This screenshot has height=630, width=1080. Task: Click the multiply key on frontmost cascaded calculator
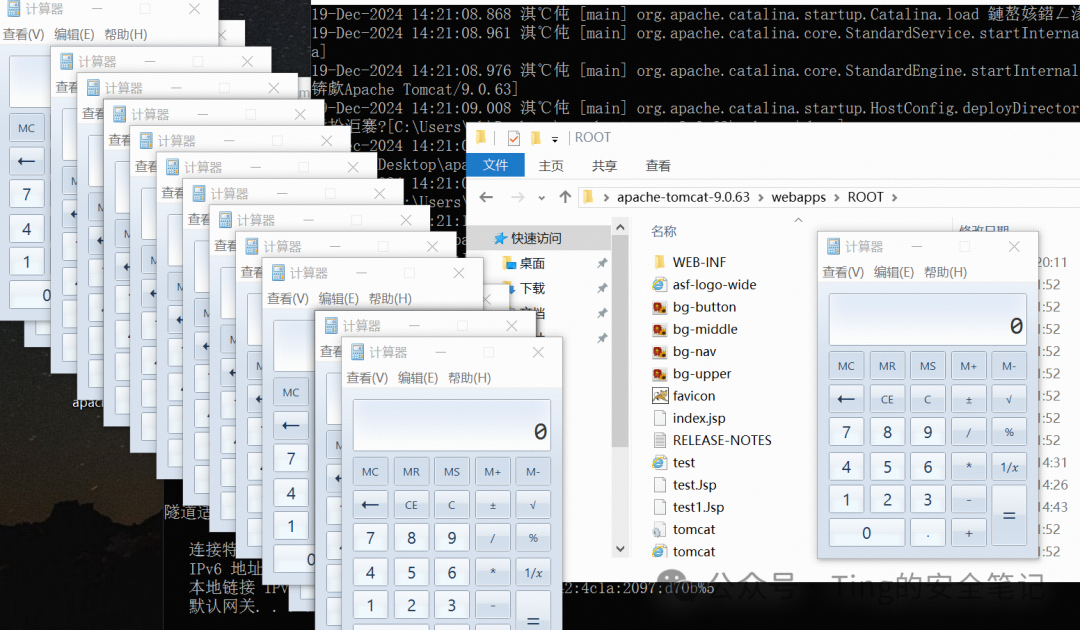[x=492, y=571]
